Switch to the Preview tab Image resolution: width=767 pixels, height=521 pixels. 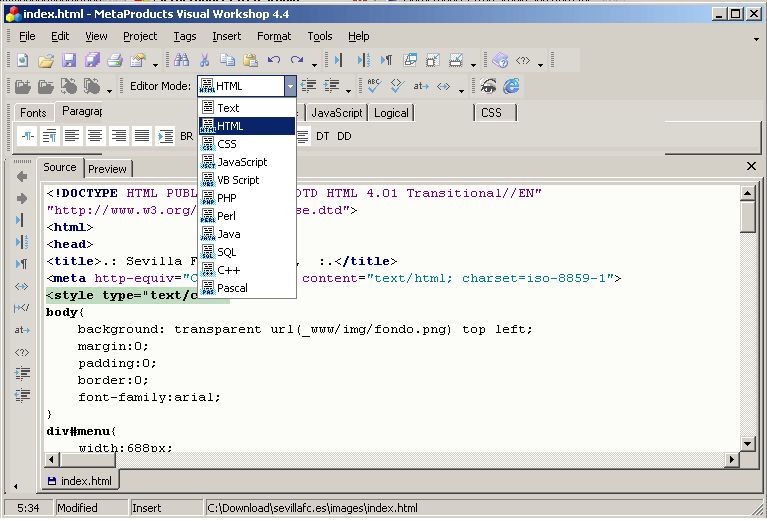coord(108,169)
